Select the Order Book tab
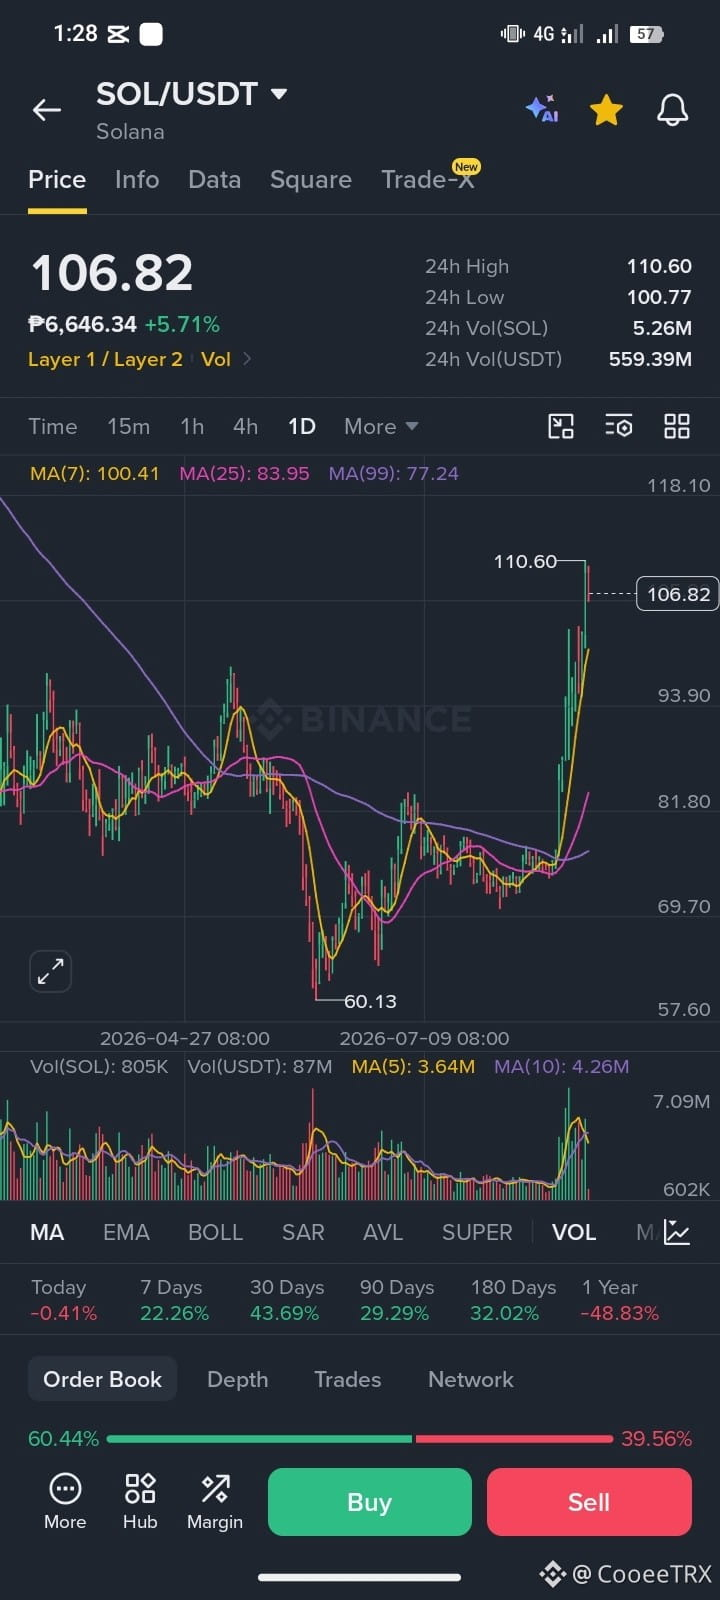Image resolution: width=720 pixels, height=1600 pixels. click(x=102, y=1379)
